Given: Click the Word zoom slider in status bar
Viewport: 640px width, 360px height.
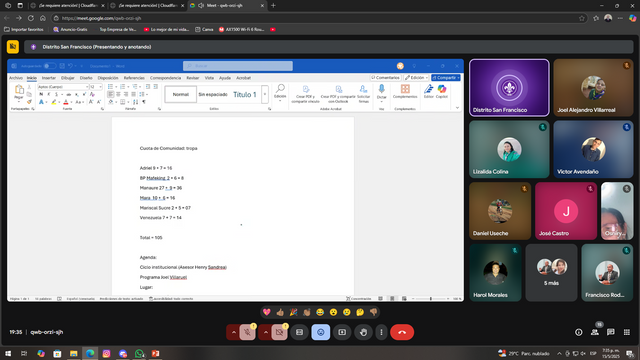Looking at the screenshot, I should (431, 299).
